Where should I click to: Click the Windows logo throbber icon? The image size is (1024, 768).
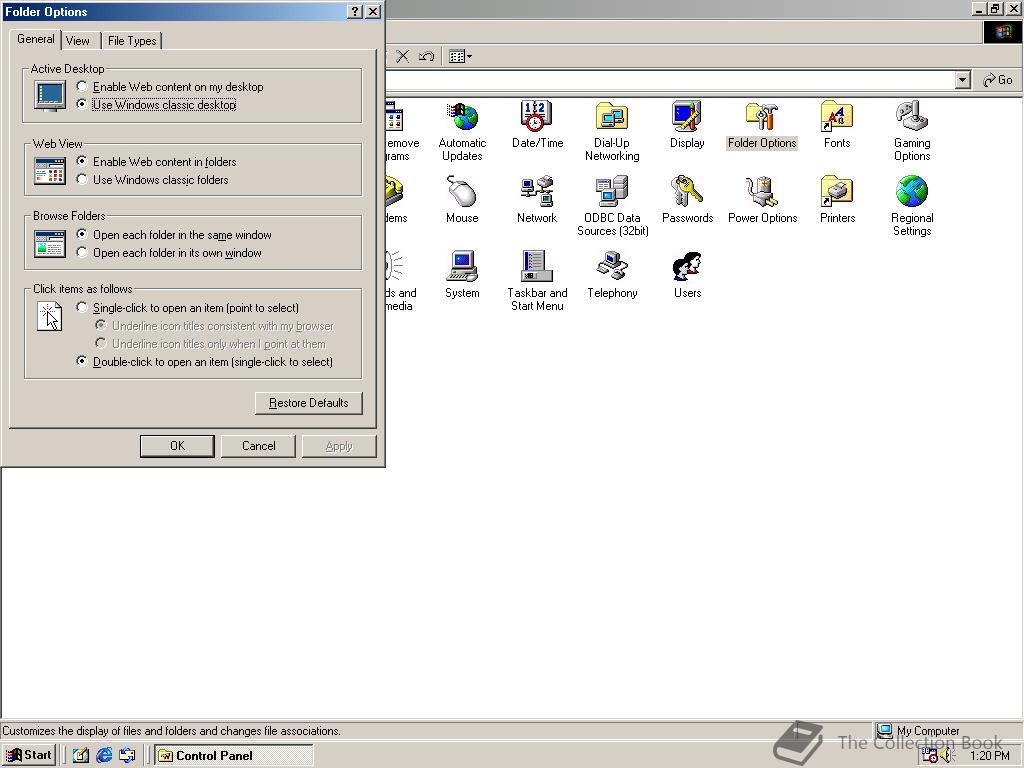(1002, 32)
